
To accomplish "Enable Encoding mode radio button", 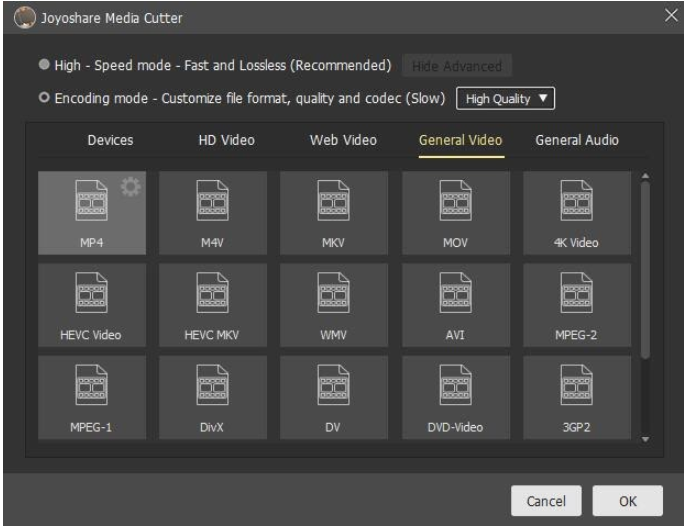I will point(44,97).
